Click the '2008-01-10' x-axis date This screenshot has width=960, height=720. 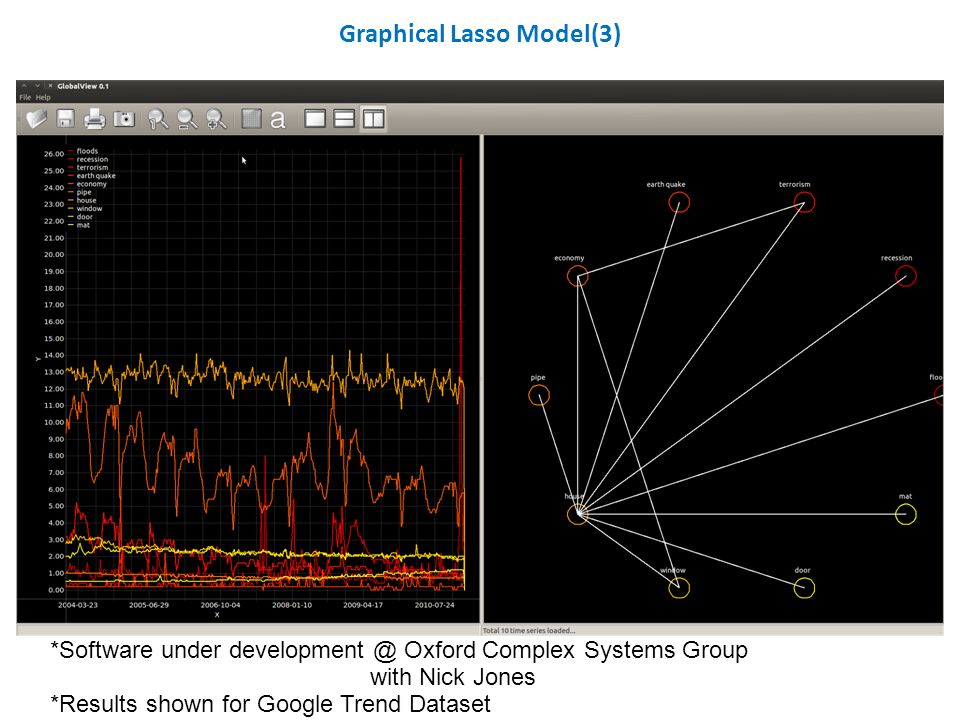[292, 605]
